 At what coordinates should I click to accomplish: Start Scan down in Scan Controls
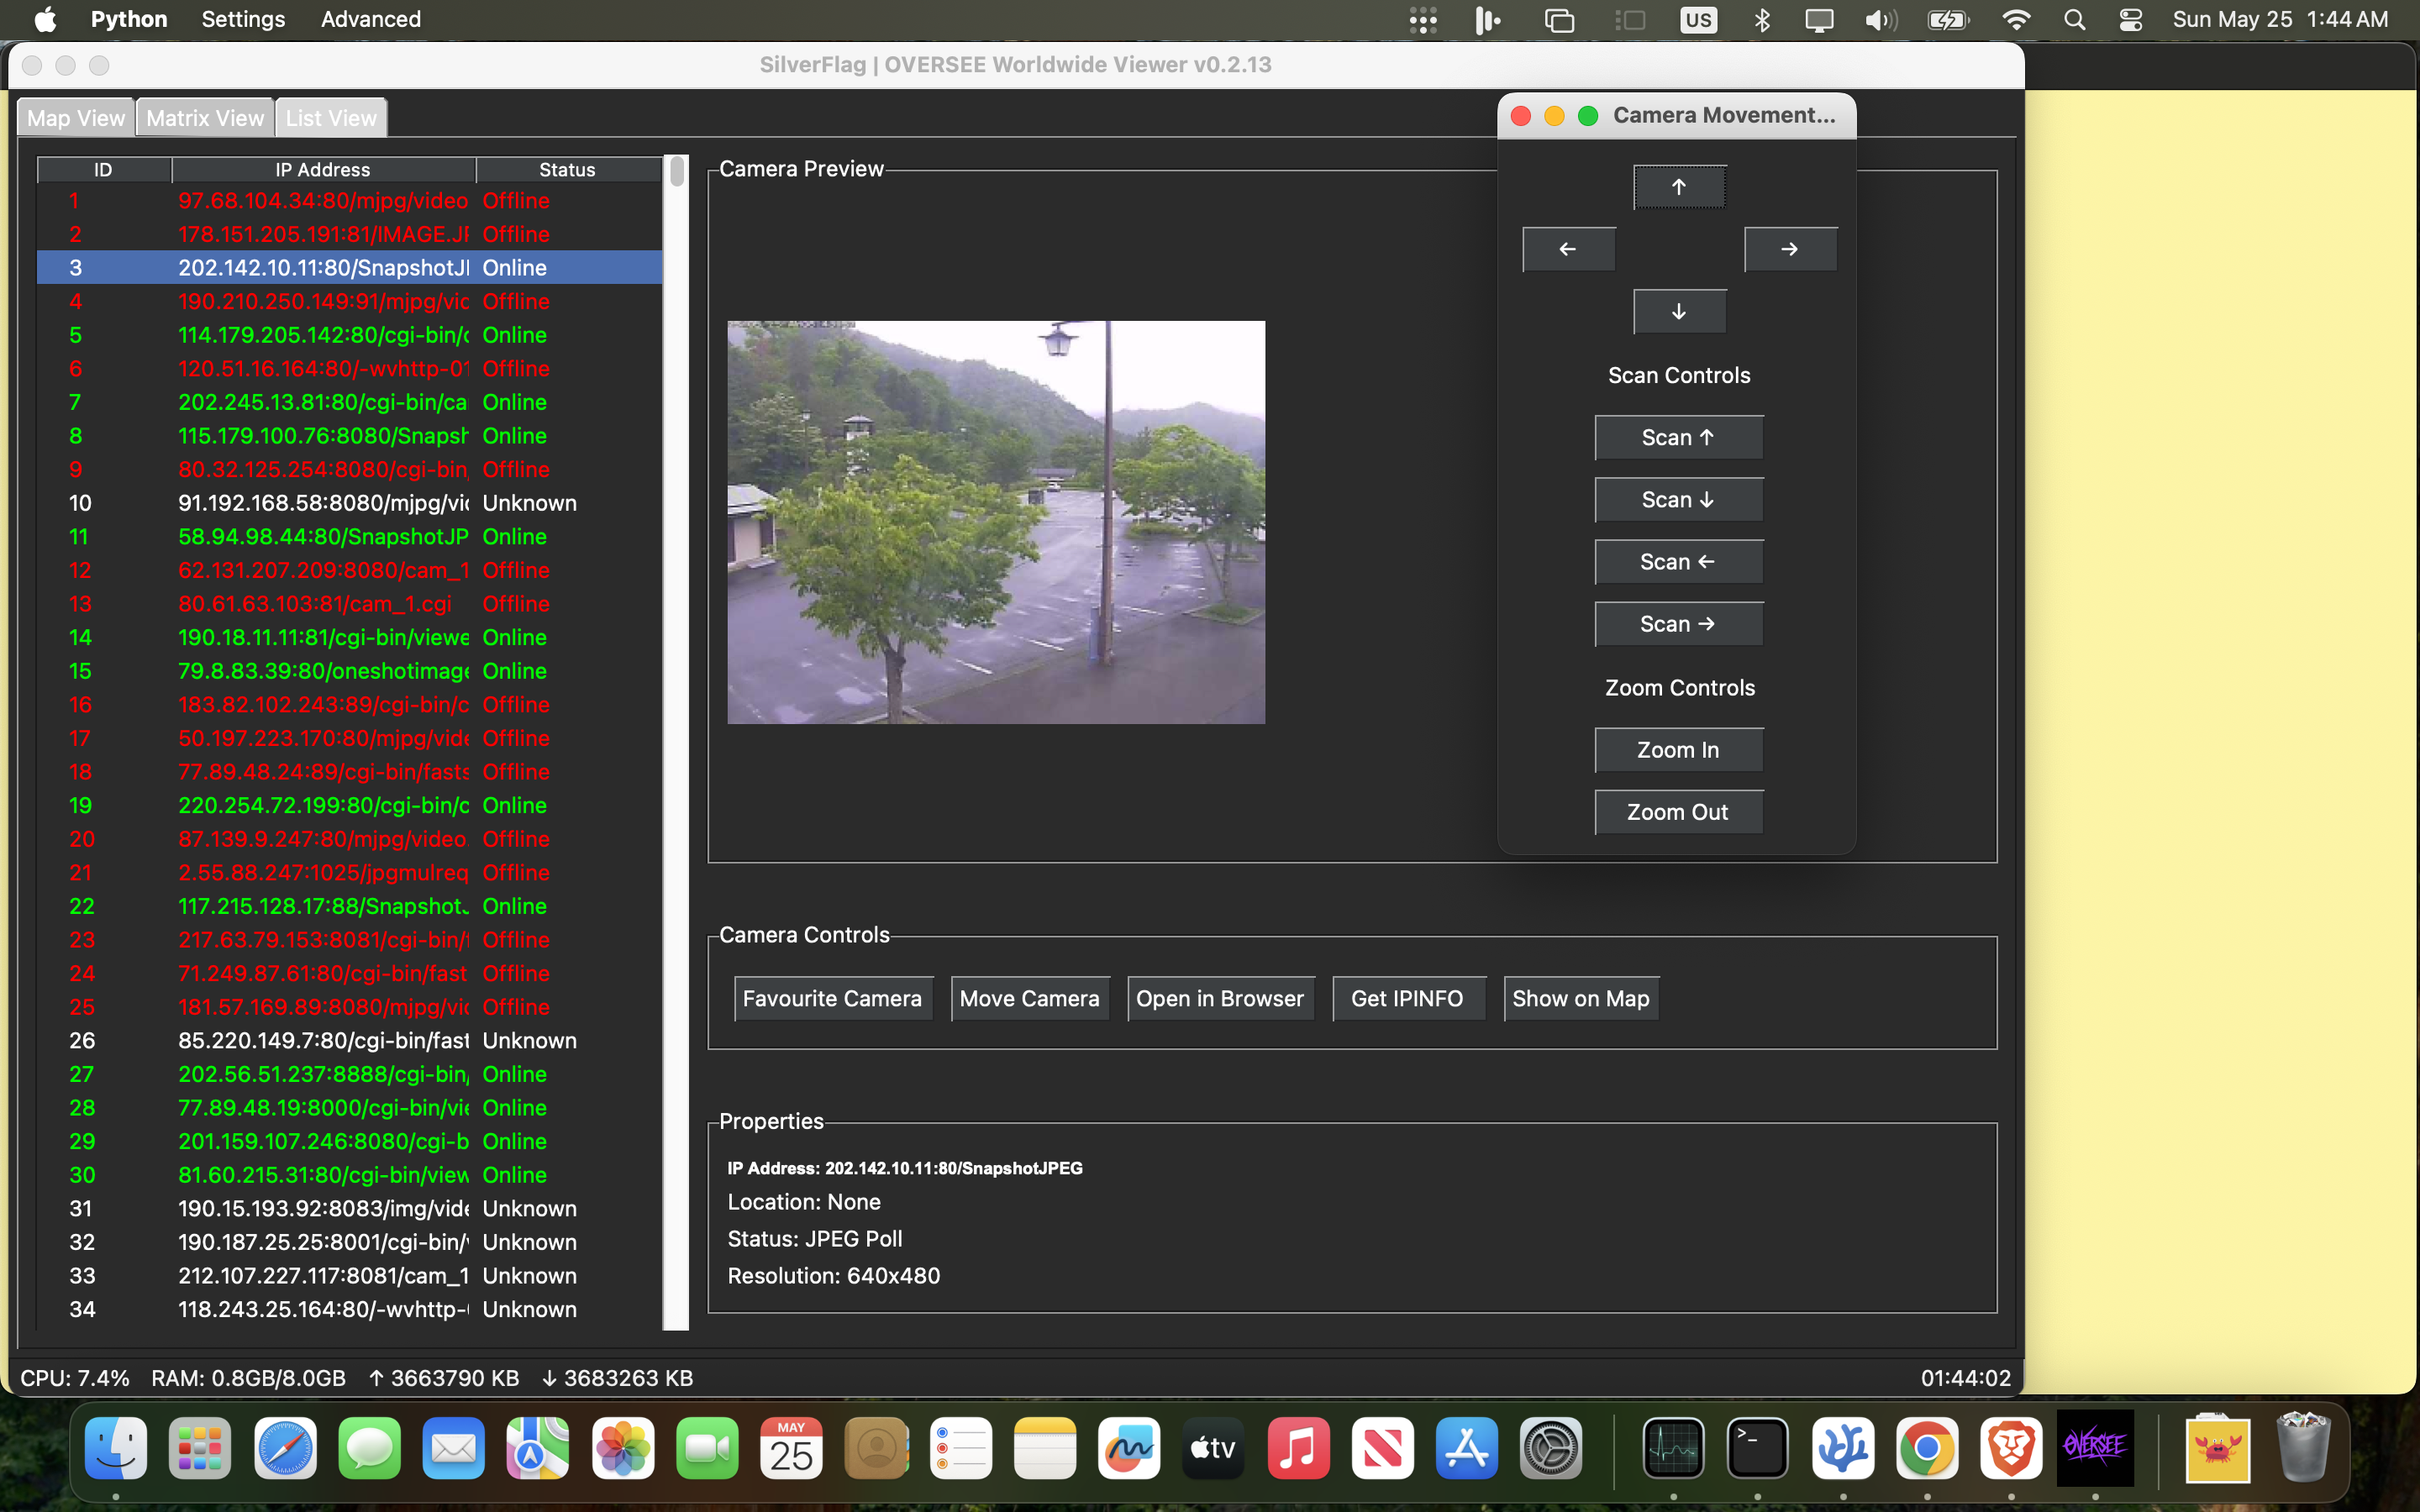[1678, 500]
